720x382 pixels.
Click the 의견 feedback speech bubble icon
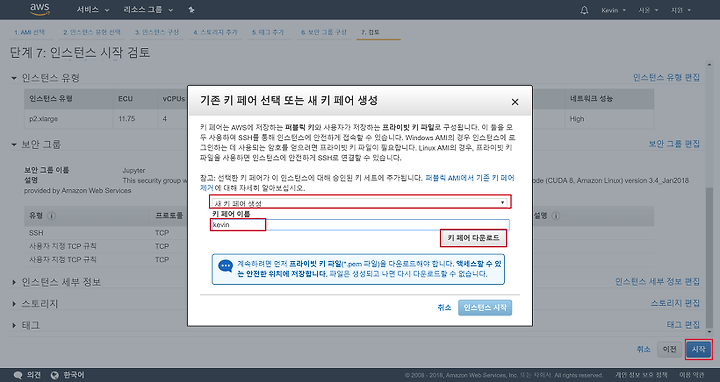(18, 375)
